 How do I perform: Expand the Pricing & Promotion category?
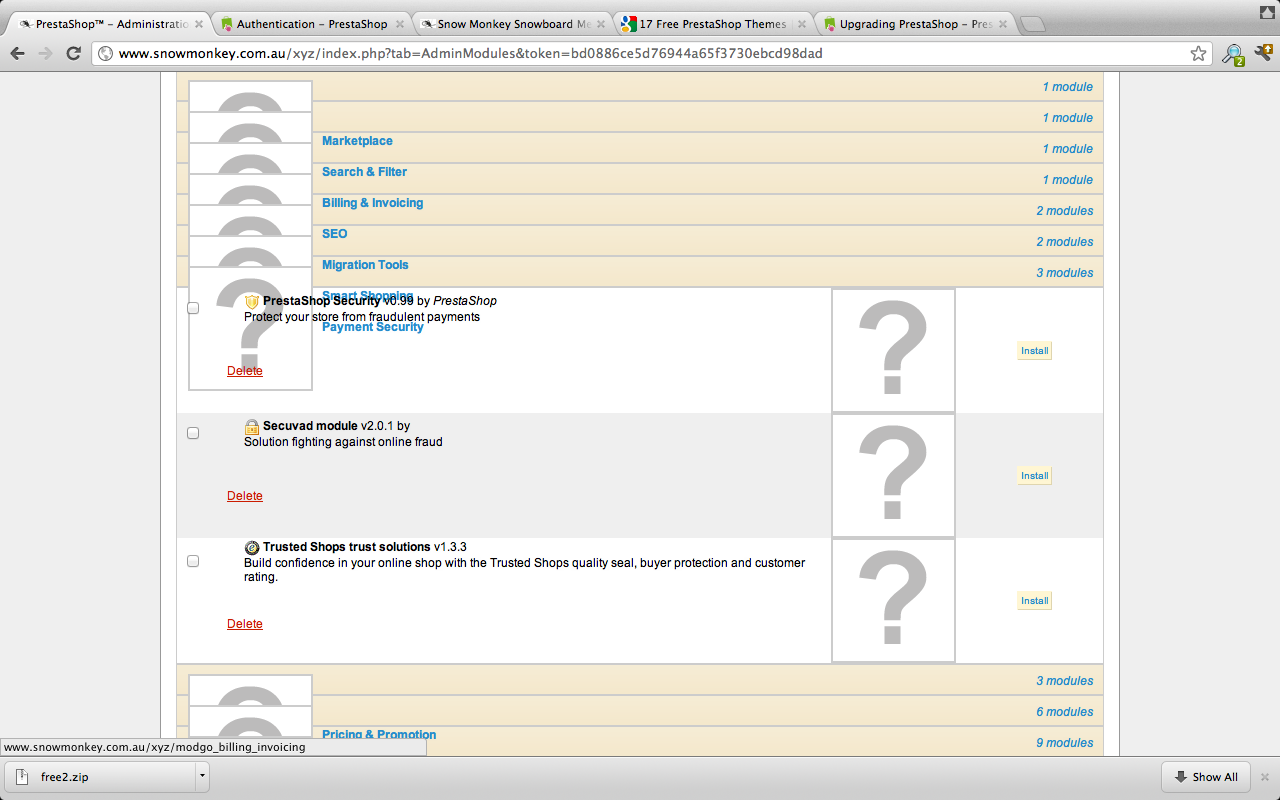tap(379, 735)
